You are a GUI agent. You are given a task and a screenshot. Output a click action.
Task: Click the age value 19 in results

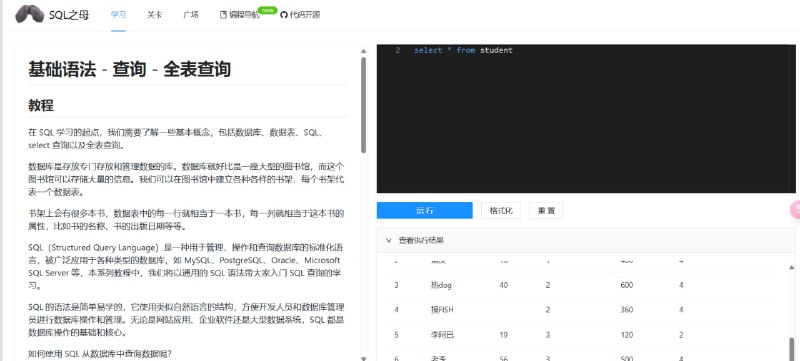(504, 335)
